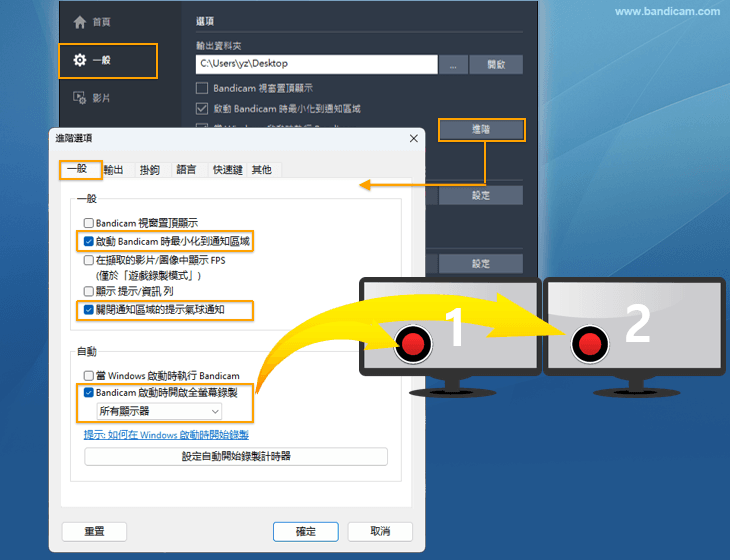
Task: Open the Home (首頁) sidebar item
Action: tap(92, 22)
